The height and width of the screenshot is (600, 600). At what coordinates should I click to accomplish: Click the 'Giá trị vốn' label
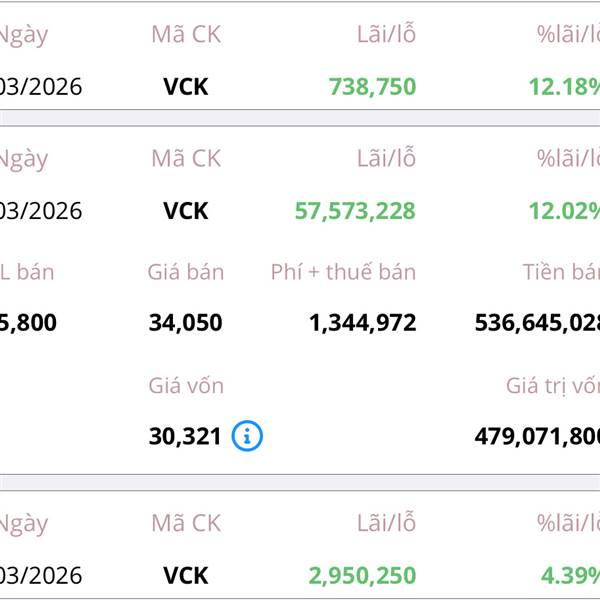point(552,385)
